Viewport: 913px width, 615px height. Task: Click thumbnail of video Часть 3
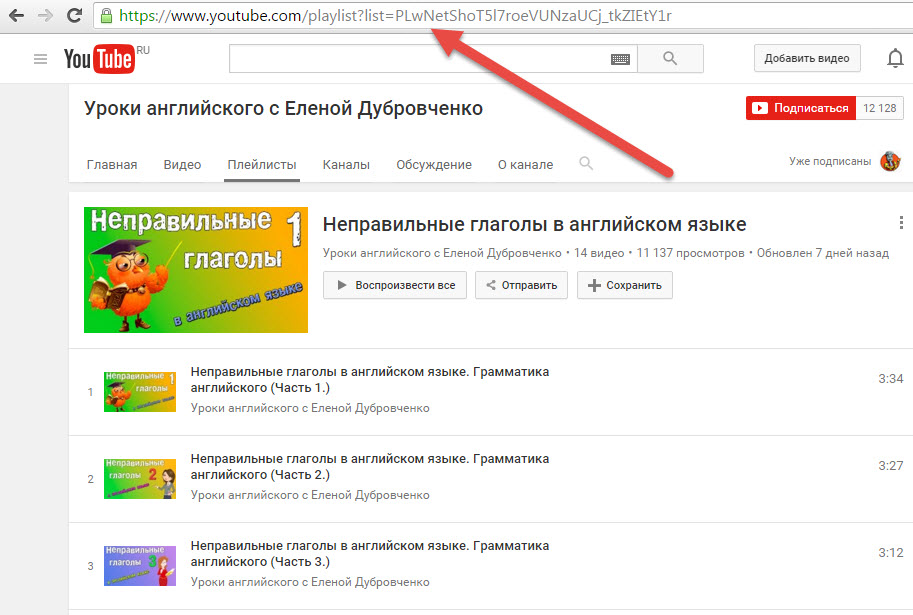[x=140, y=565]
